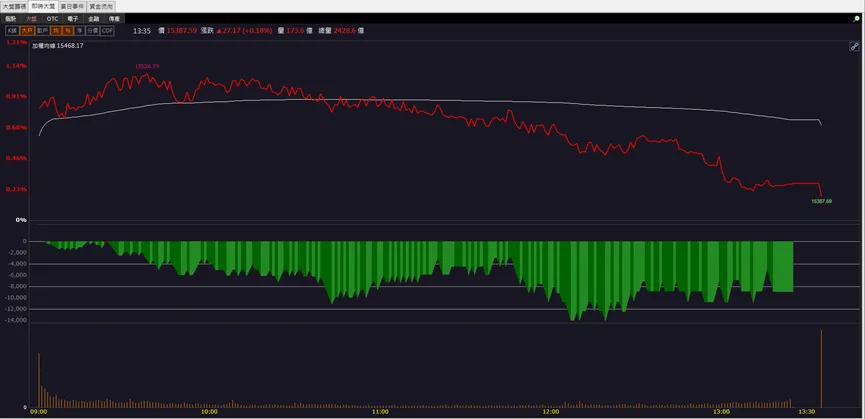Select the 傳產 sector sub-tab
The image size is (865, 419).
114,18
